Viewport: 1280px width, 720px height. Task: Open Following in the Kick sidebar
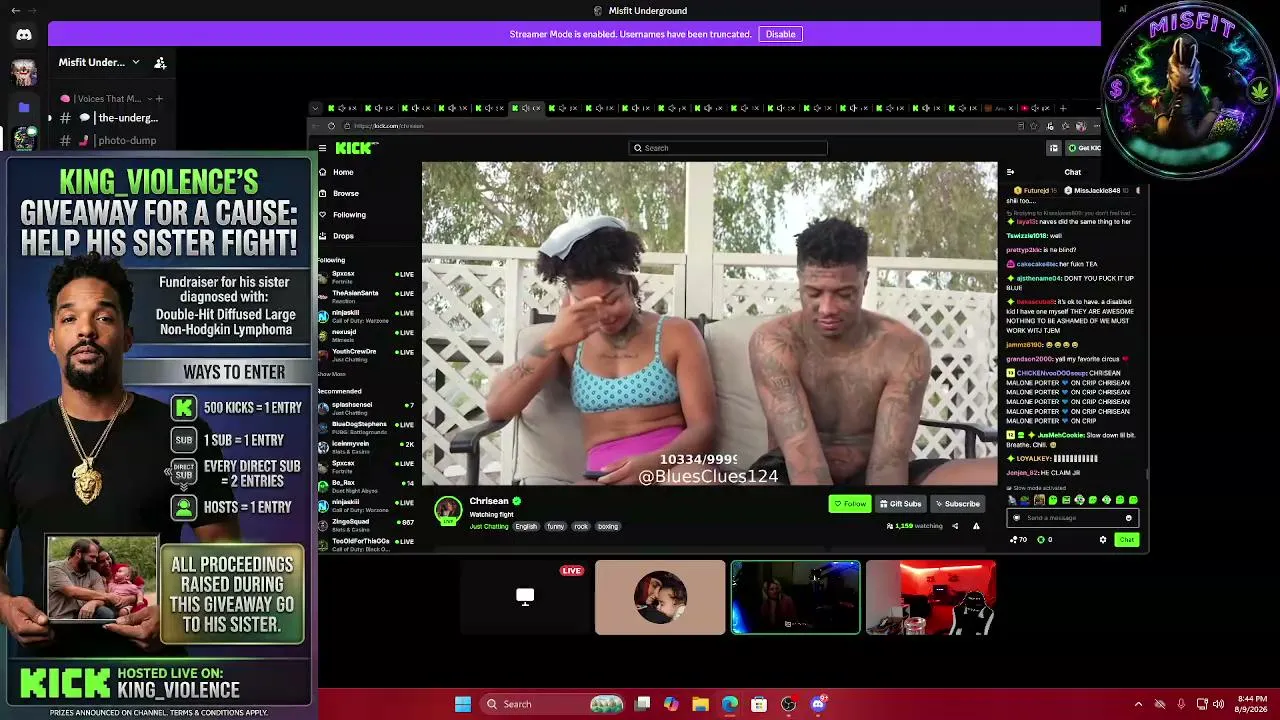coord(349,215)
